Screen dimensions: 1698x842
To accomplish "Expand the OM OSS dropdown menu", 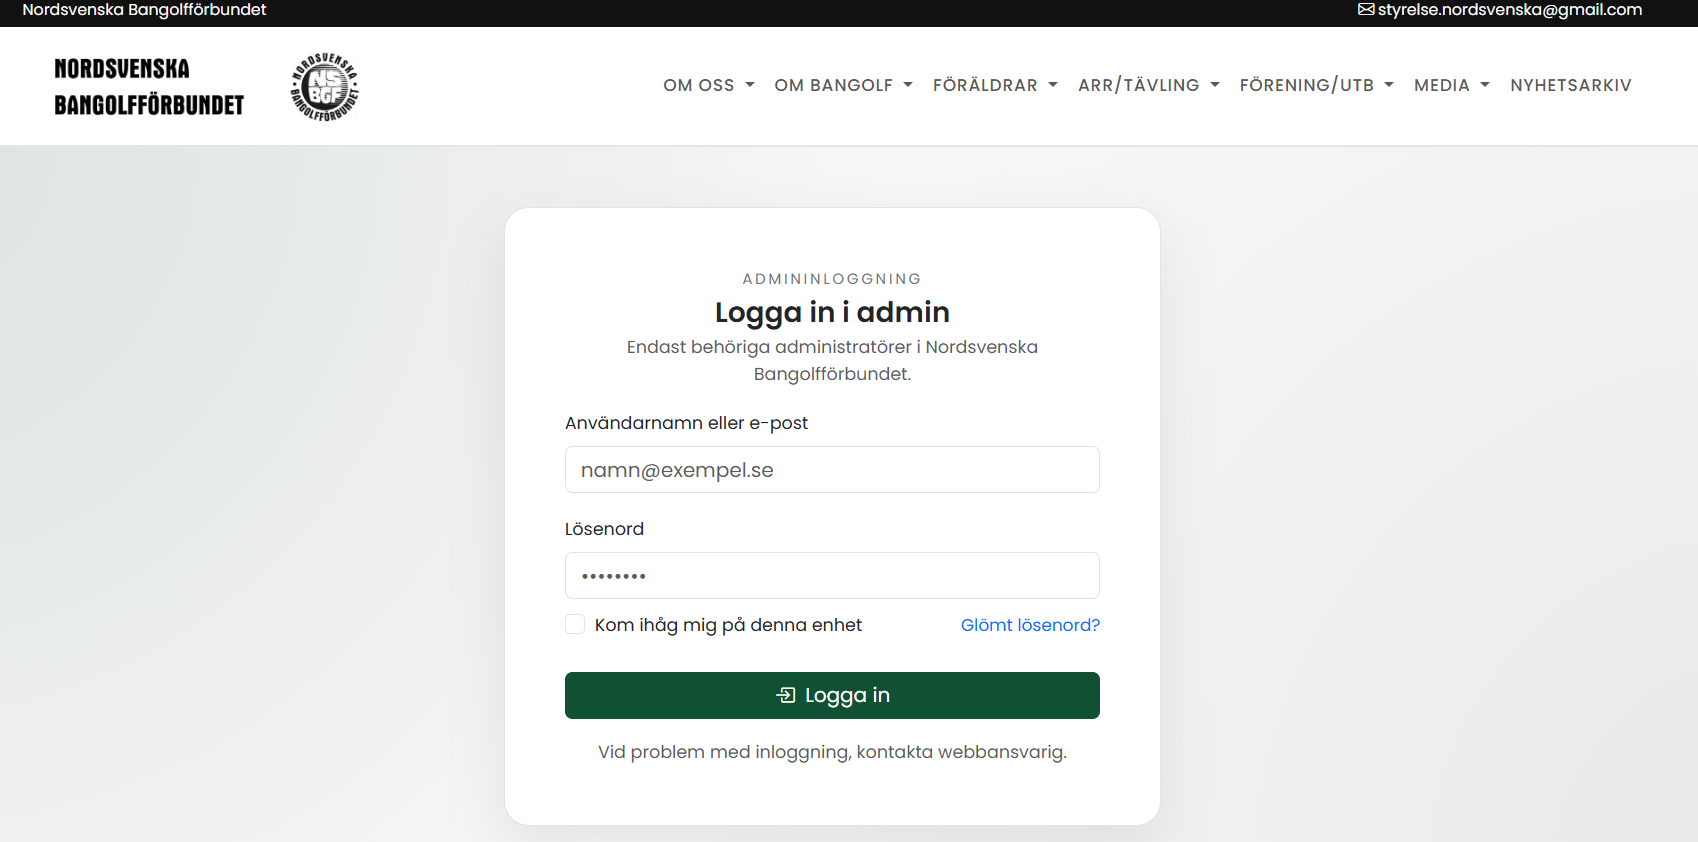I will [709, 85].
